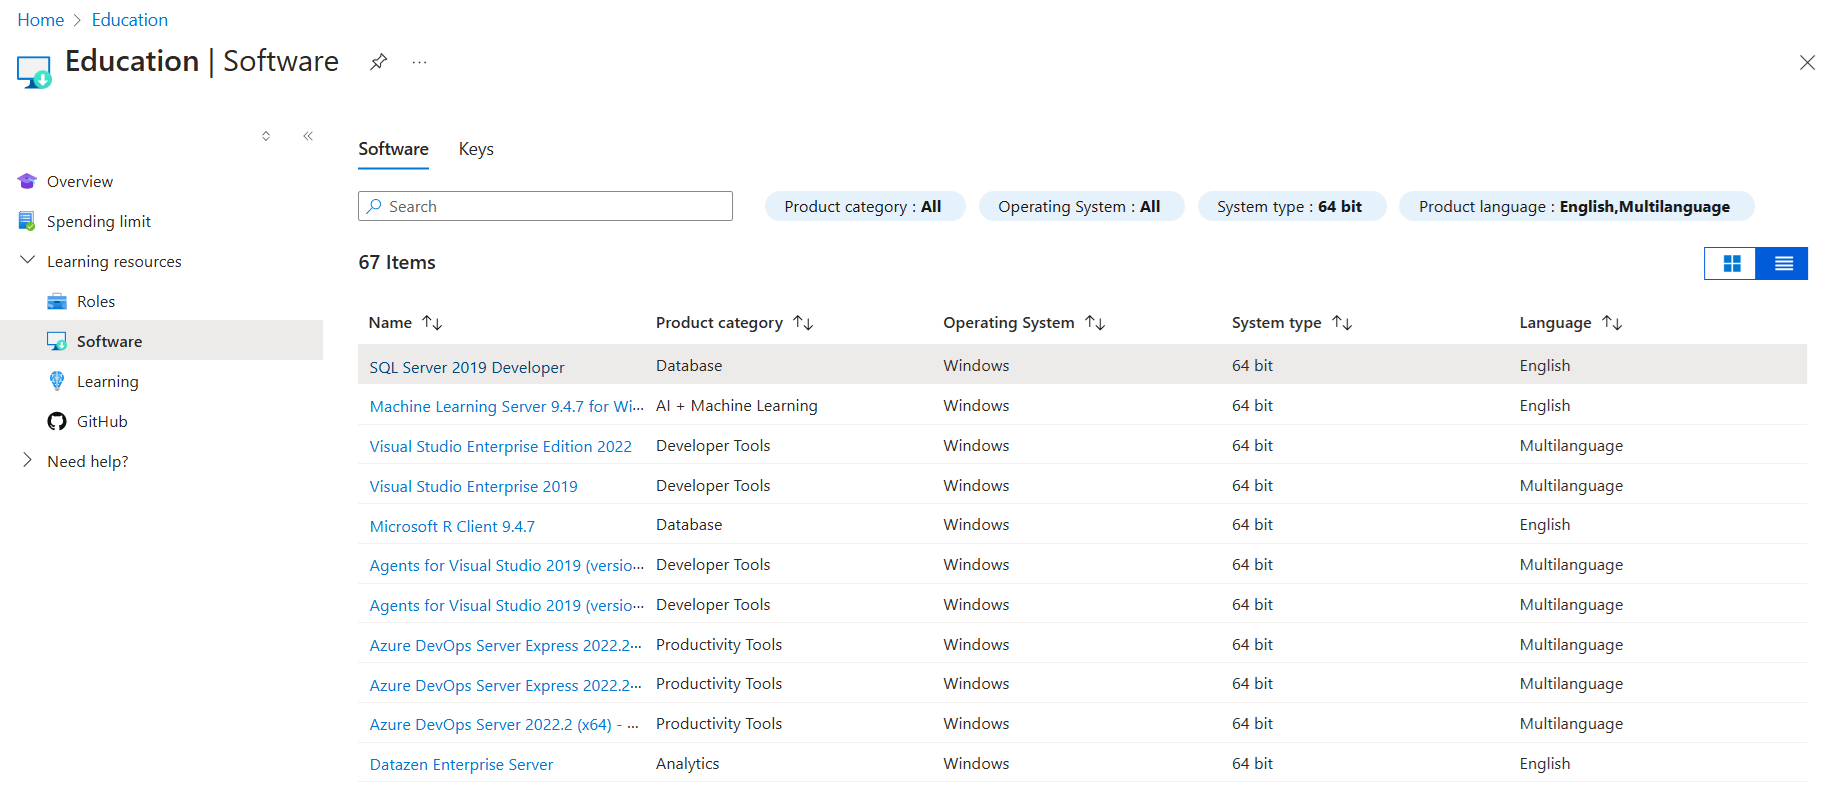
Task: Click in the Search box
Action: tap(545, 206)
